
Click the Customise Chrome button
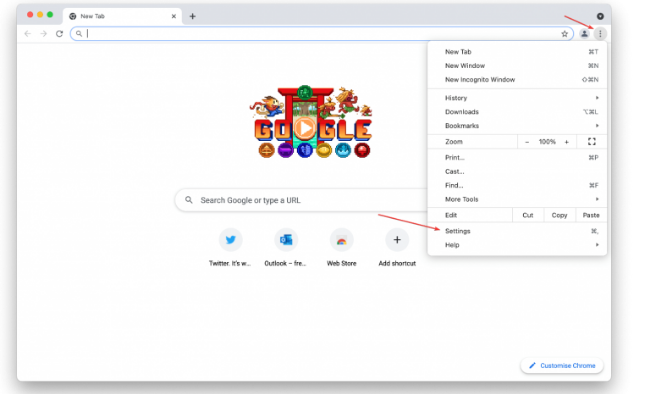[562, 366]
